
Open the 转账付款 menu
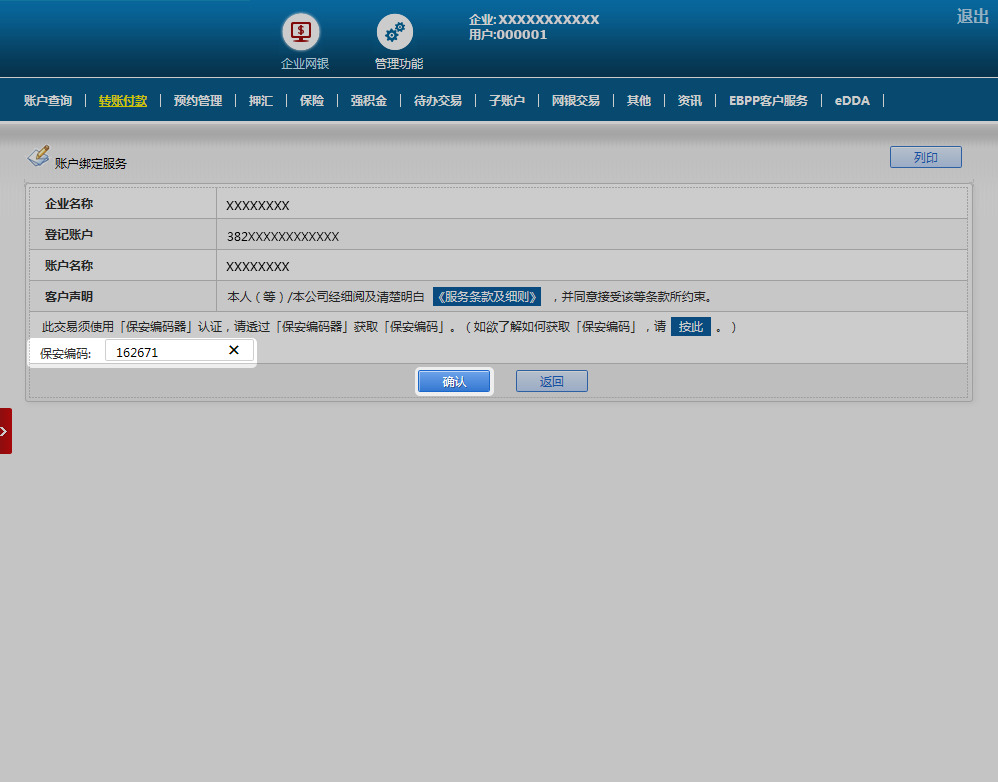[x=123, y=101]
